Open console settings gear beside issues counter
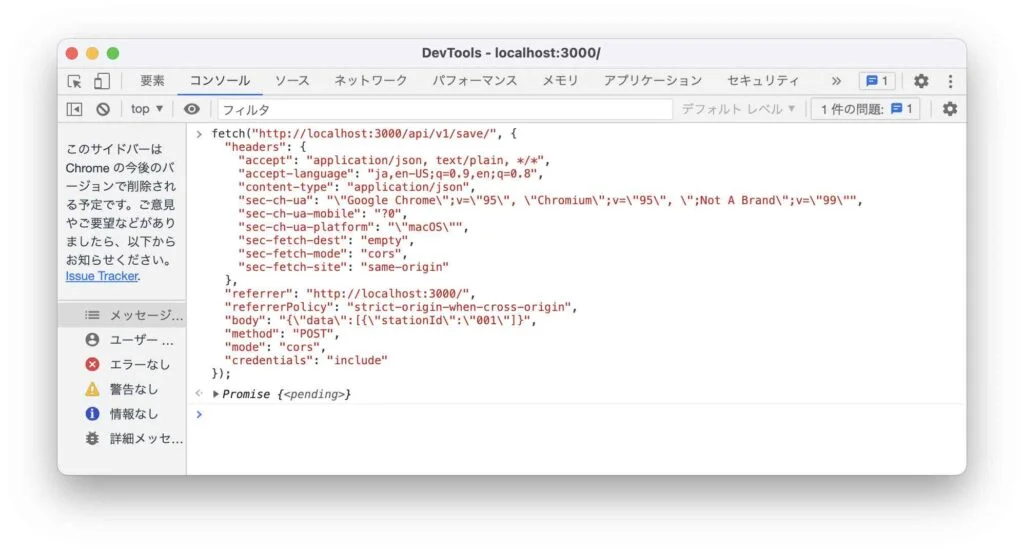This screenshot has height=551, width=1024. coord(949,109)
